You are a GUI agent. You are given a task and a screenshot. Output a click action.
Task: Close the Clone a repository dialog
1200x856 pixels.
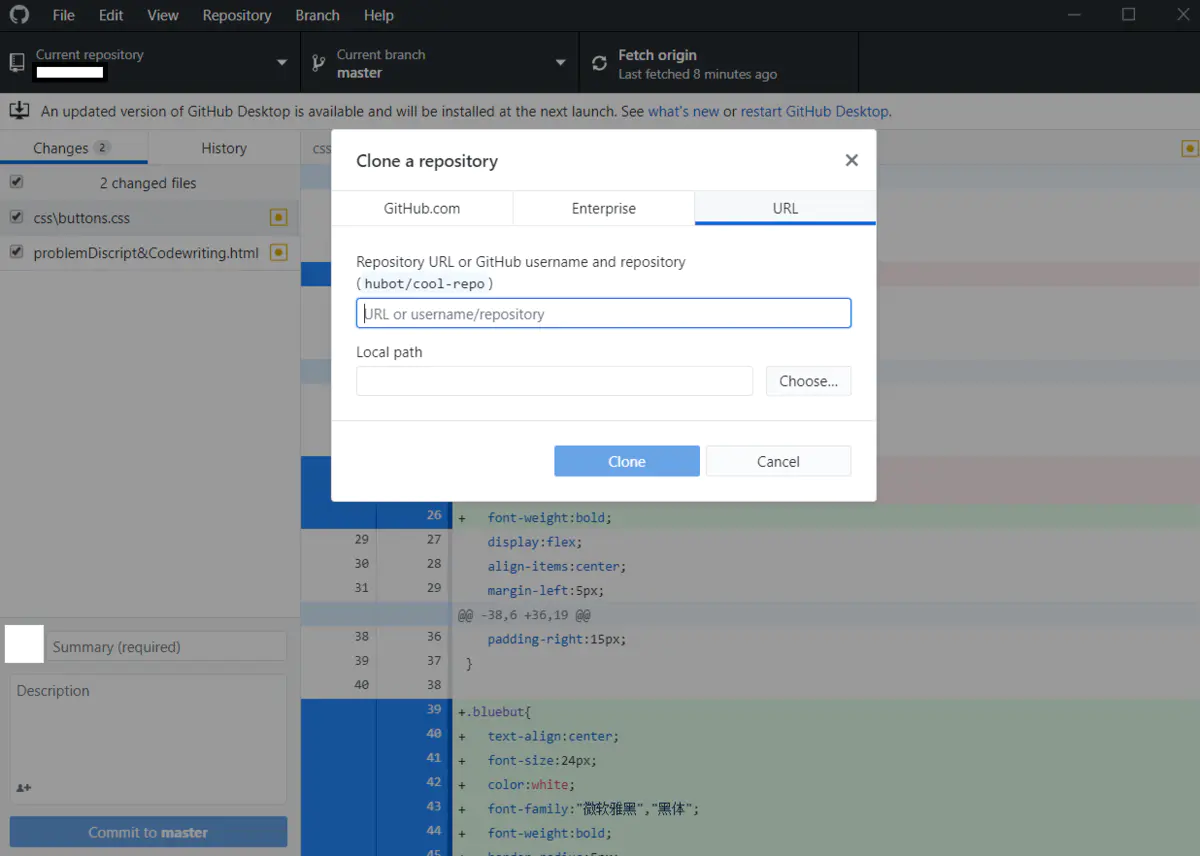851,160
